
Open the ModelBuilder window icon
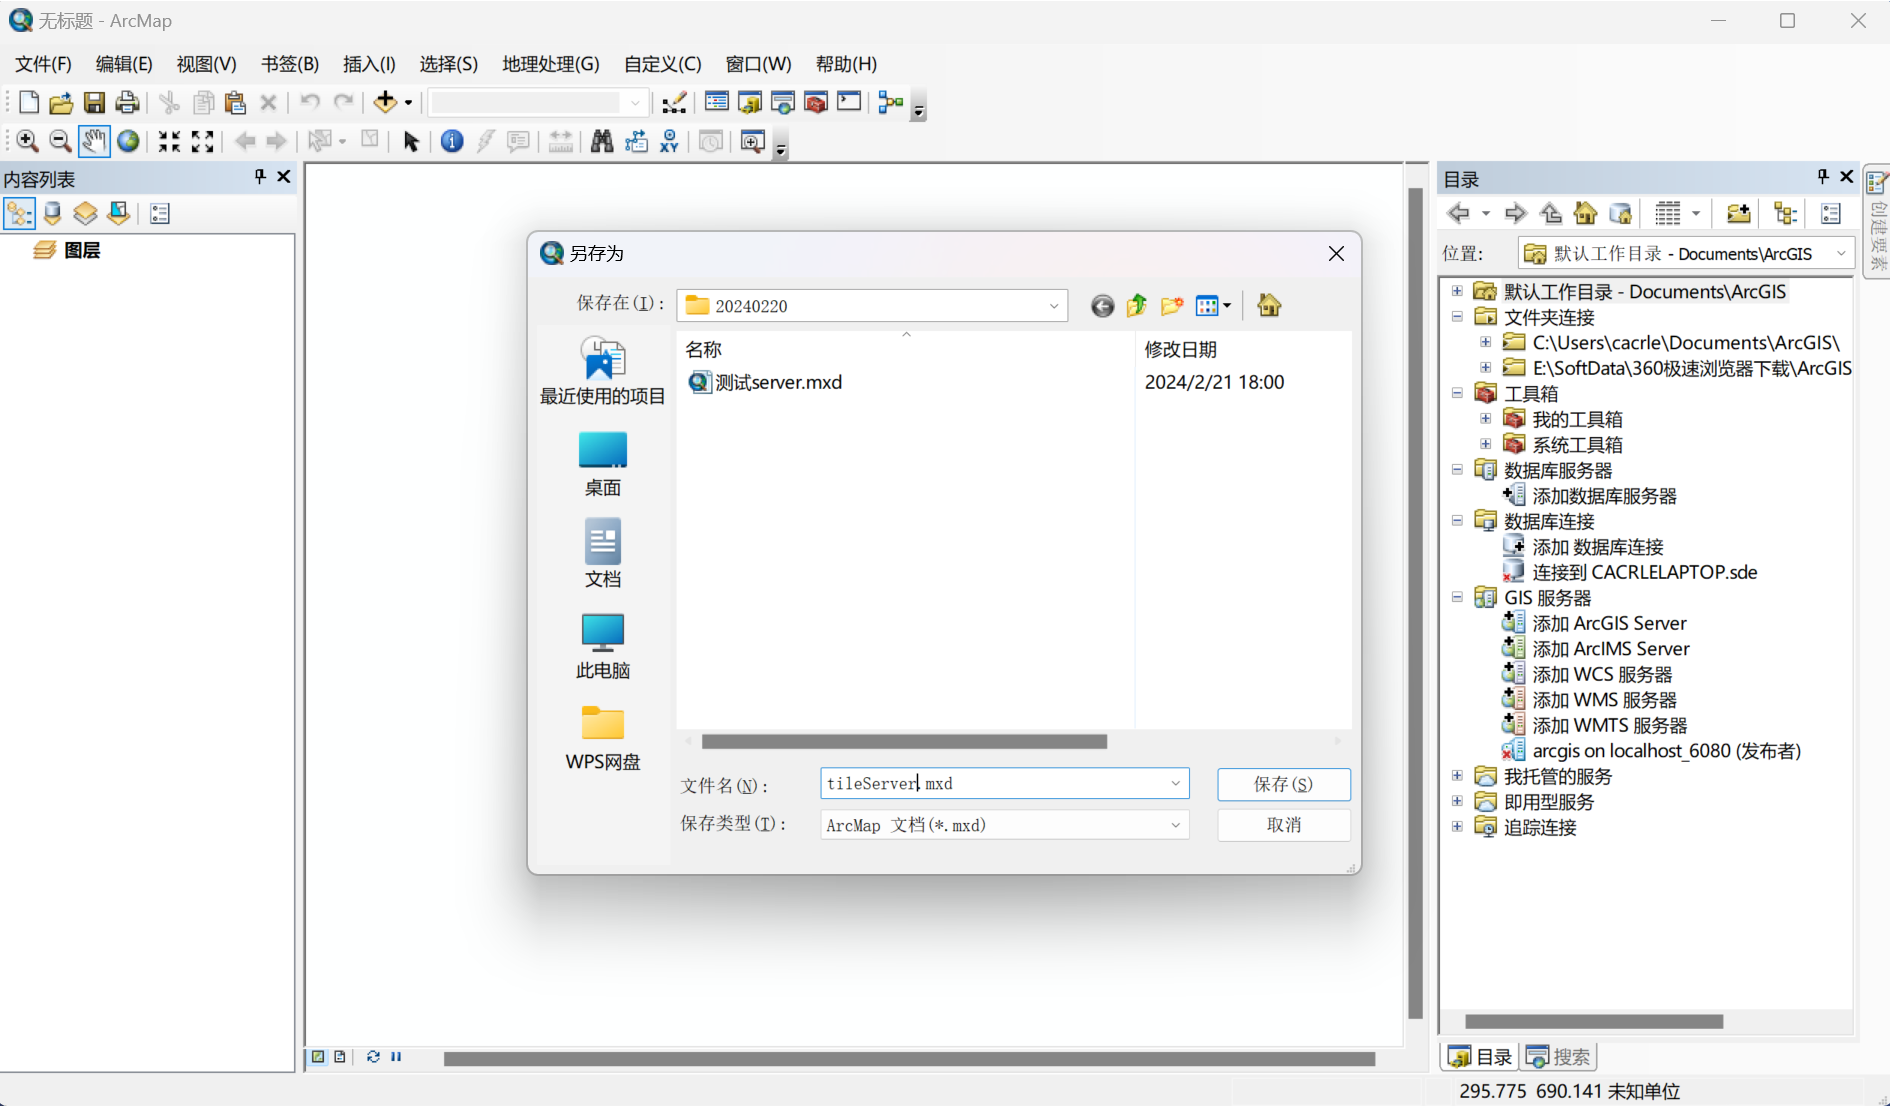click(890, 102)
